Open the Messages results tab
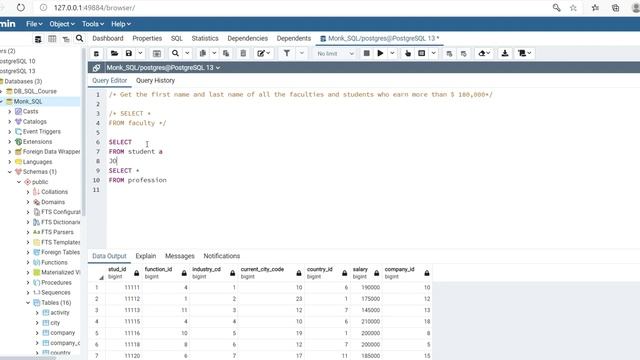This screenshot has width=640, height=360. point(180,256)
